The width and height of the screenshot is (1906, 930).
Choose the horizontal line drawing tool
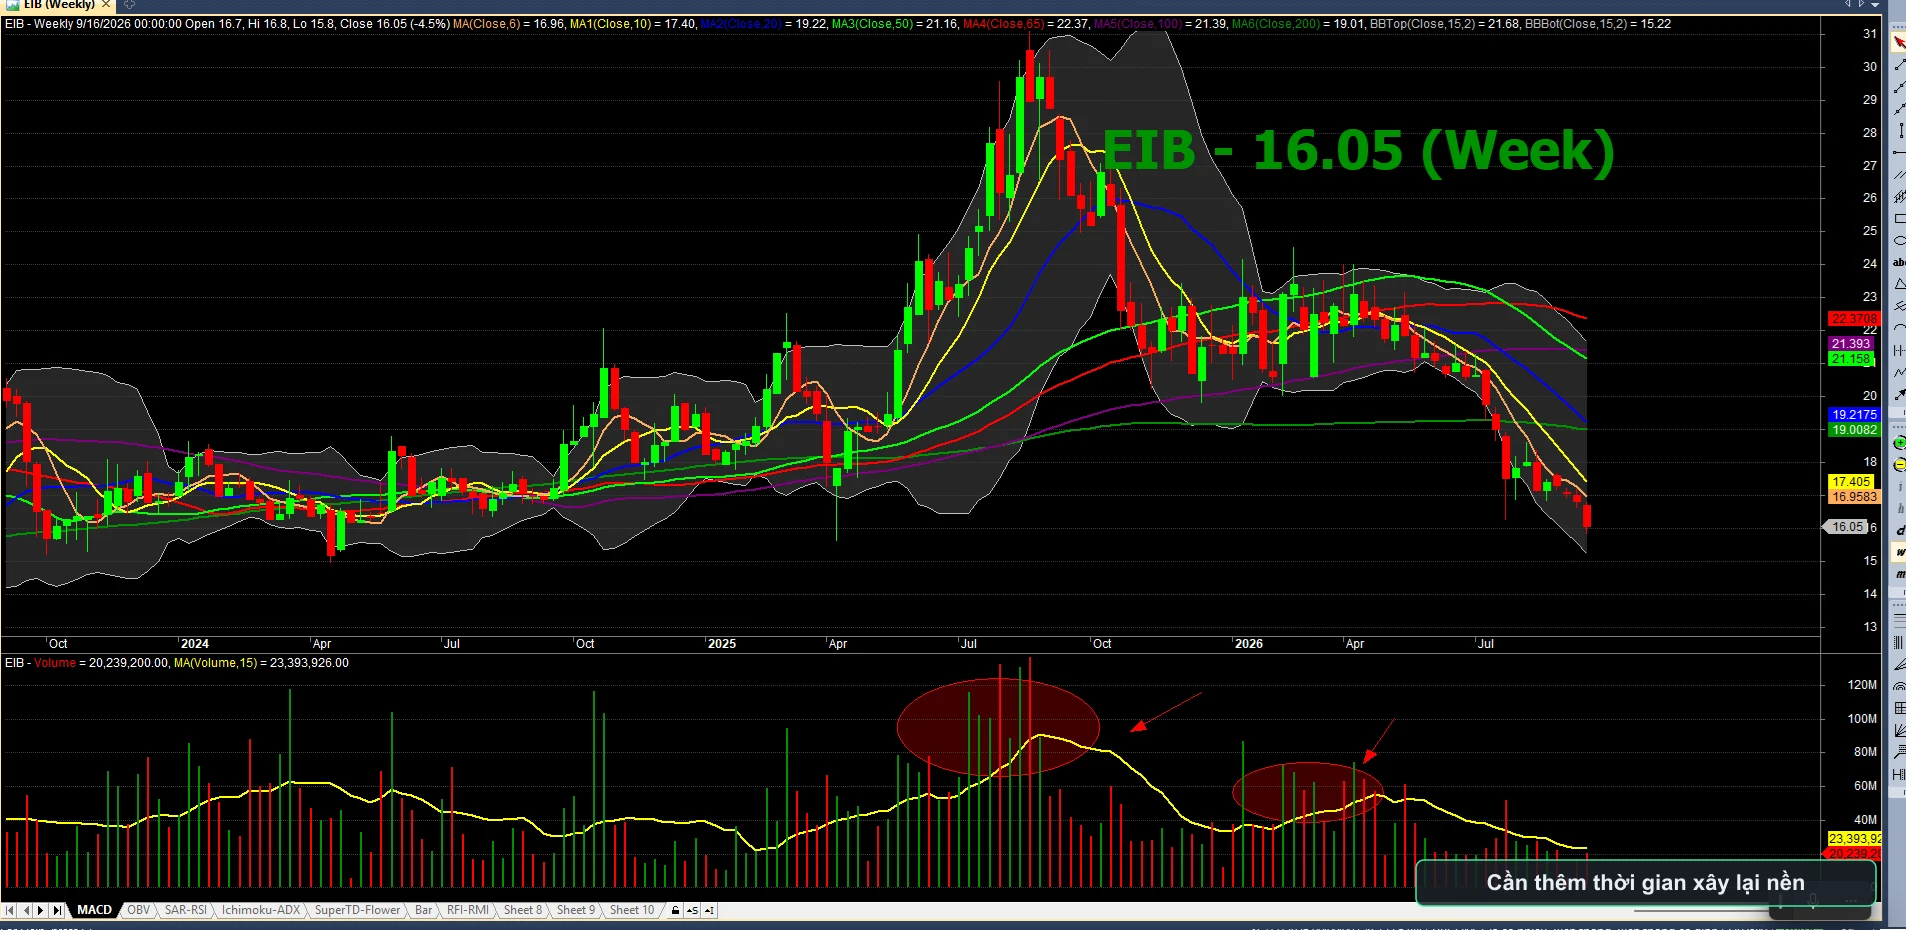click(x=1899, y=153)
